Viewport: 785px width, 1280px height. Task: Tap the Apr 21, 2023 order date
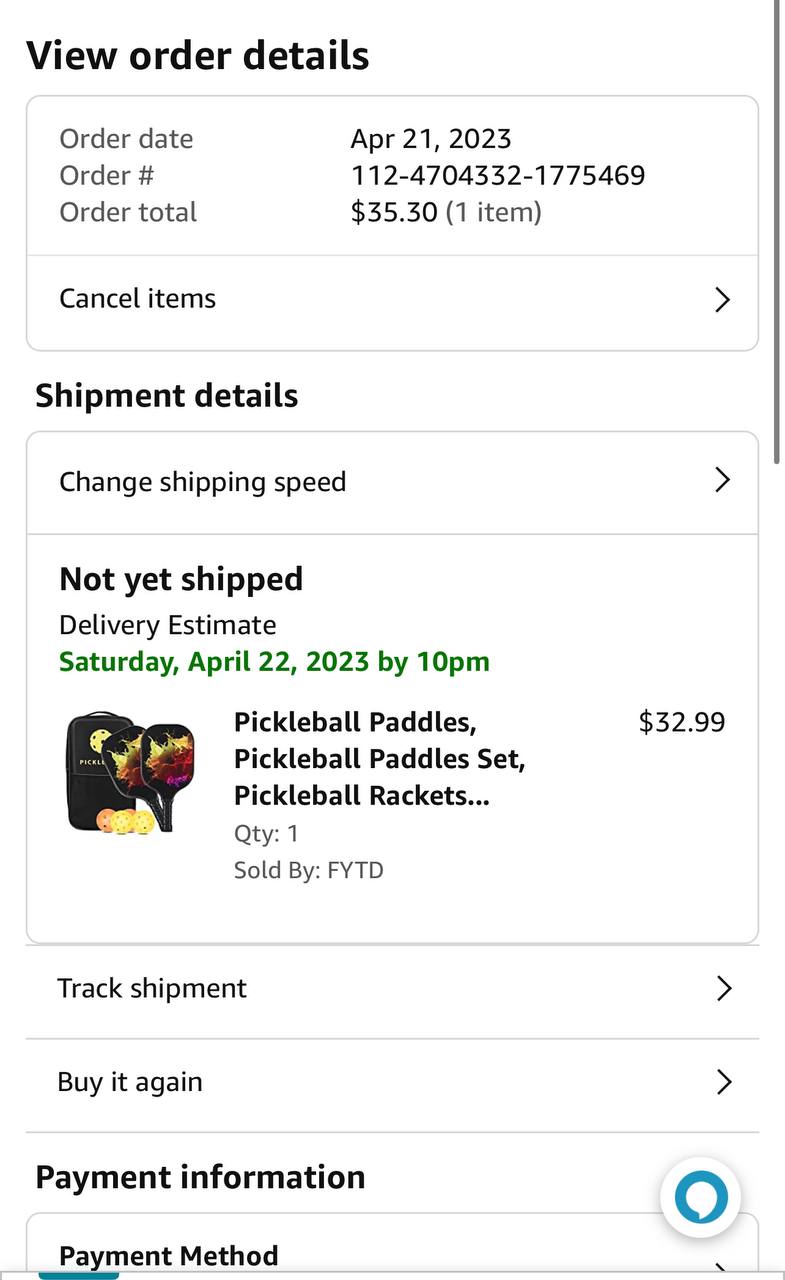coord(431,139)
